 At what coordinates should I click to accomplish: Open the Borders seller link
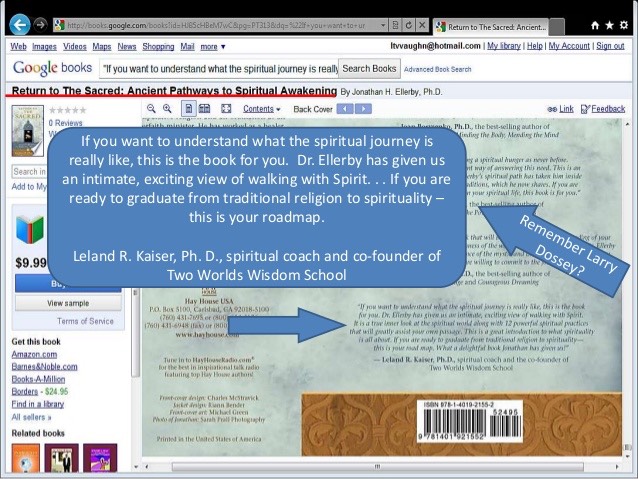24,392
